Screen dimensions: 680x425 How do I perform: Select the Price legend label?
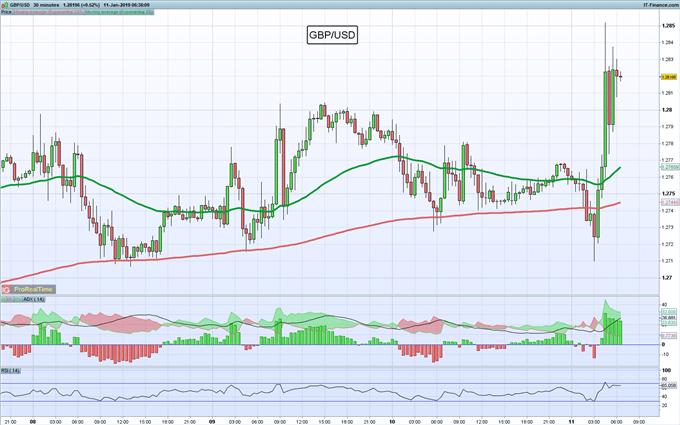click(6, 12)
